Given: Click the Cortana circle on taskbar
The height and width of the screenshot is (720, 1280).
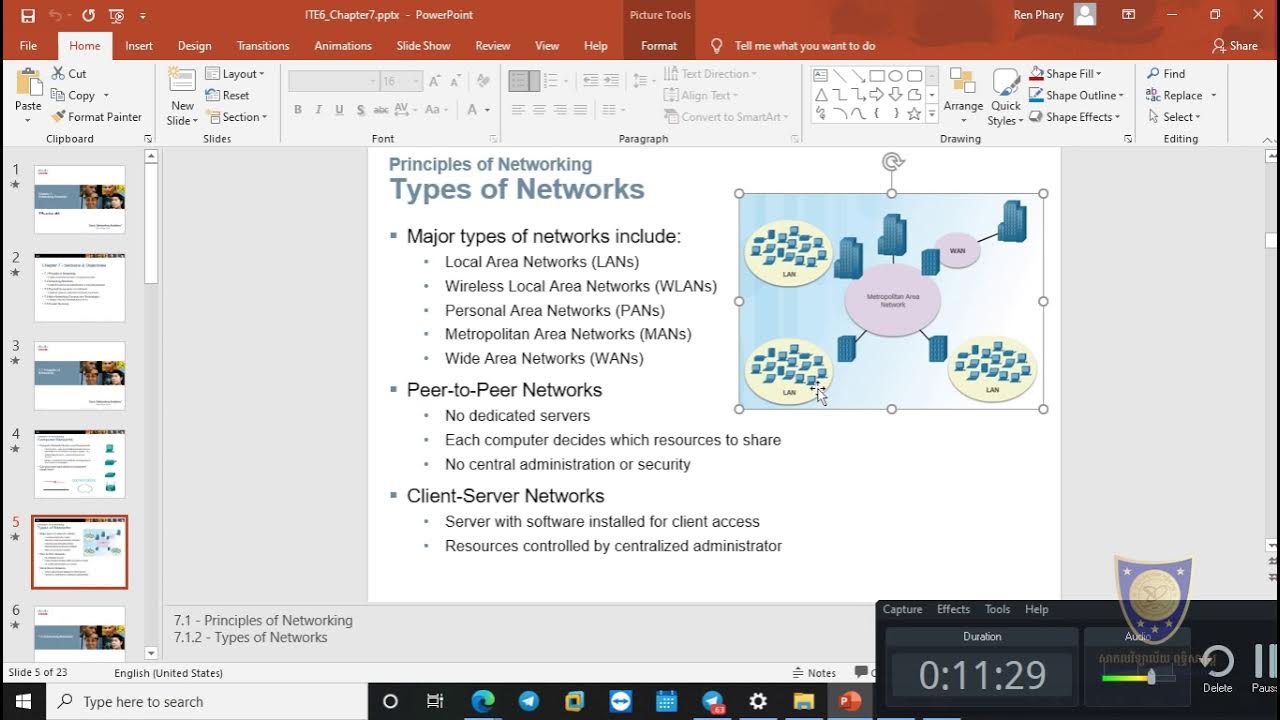Looking at the screenshot, I should pos(390,701).
